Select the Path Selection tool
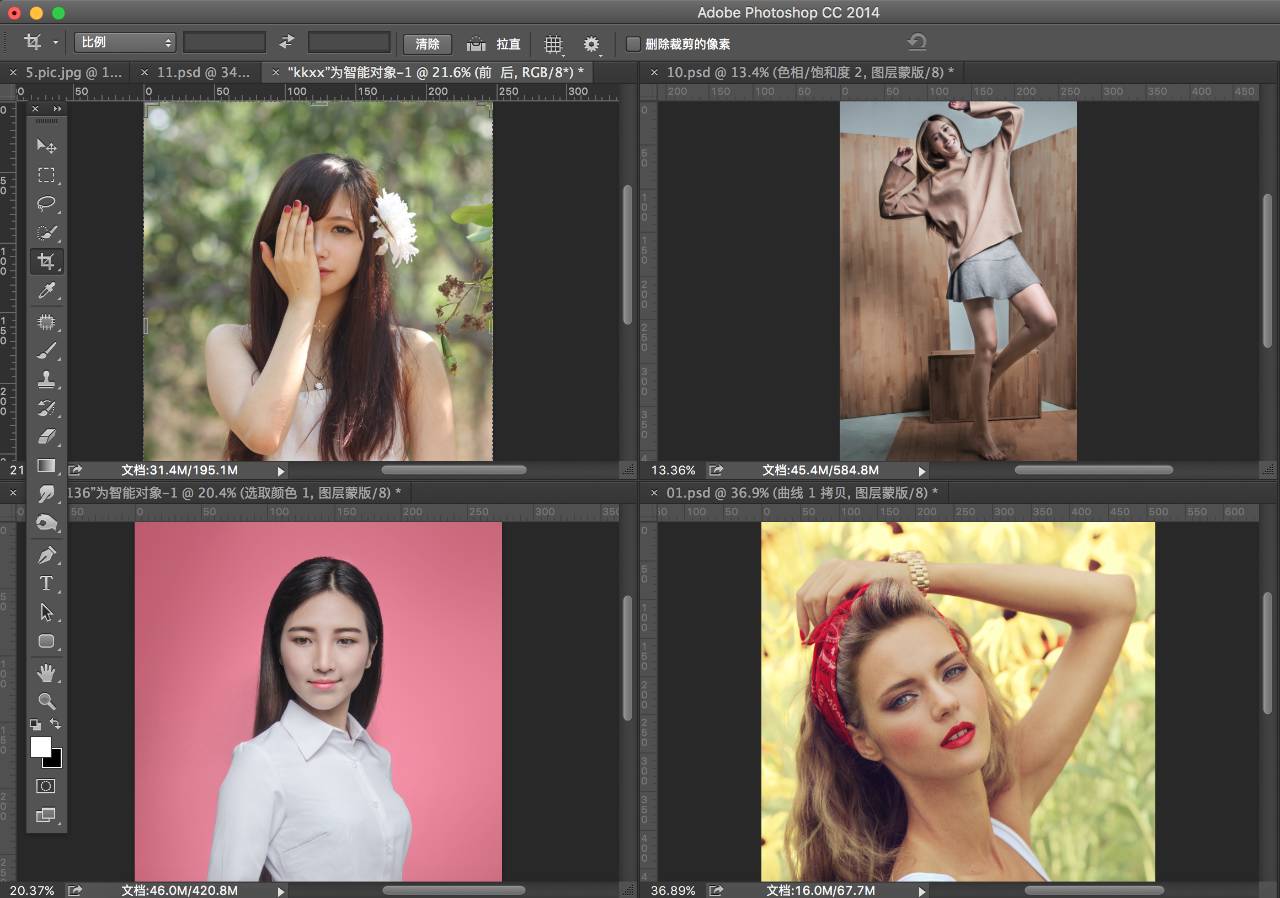The image size is (1280, 898). [x=46, y=612]
